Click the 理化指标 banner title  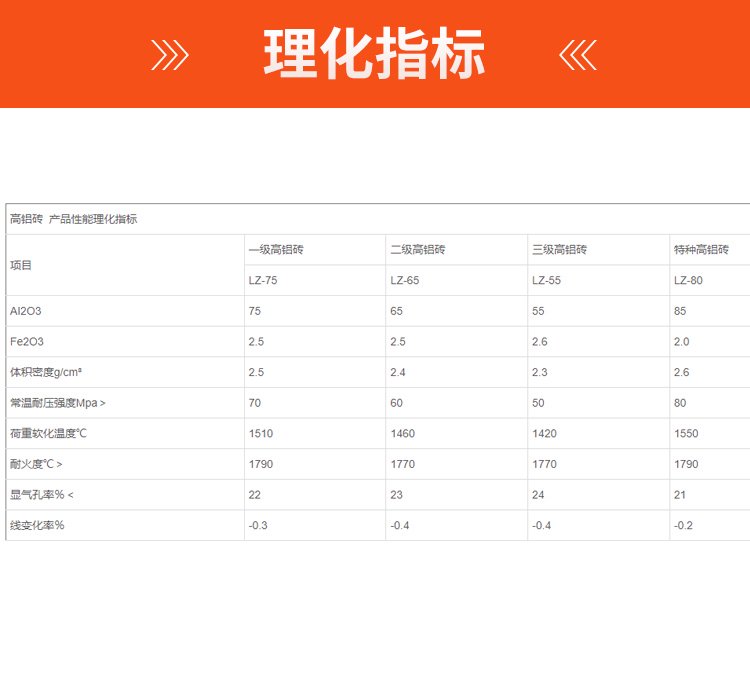click(374, 54)
